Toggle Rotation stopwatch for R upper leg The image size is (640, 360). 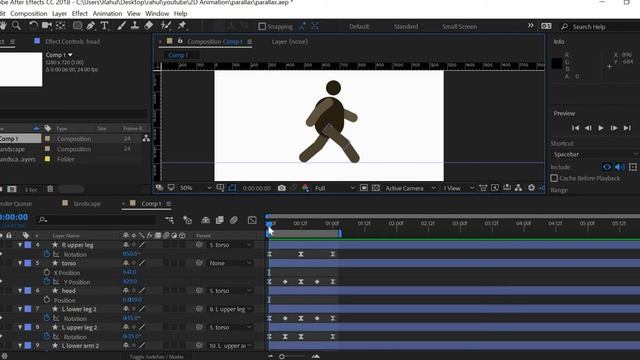[47, 254]
